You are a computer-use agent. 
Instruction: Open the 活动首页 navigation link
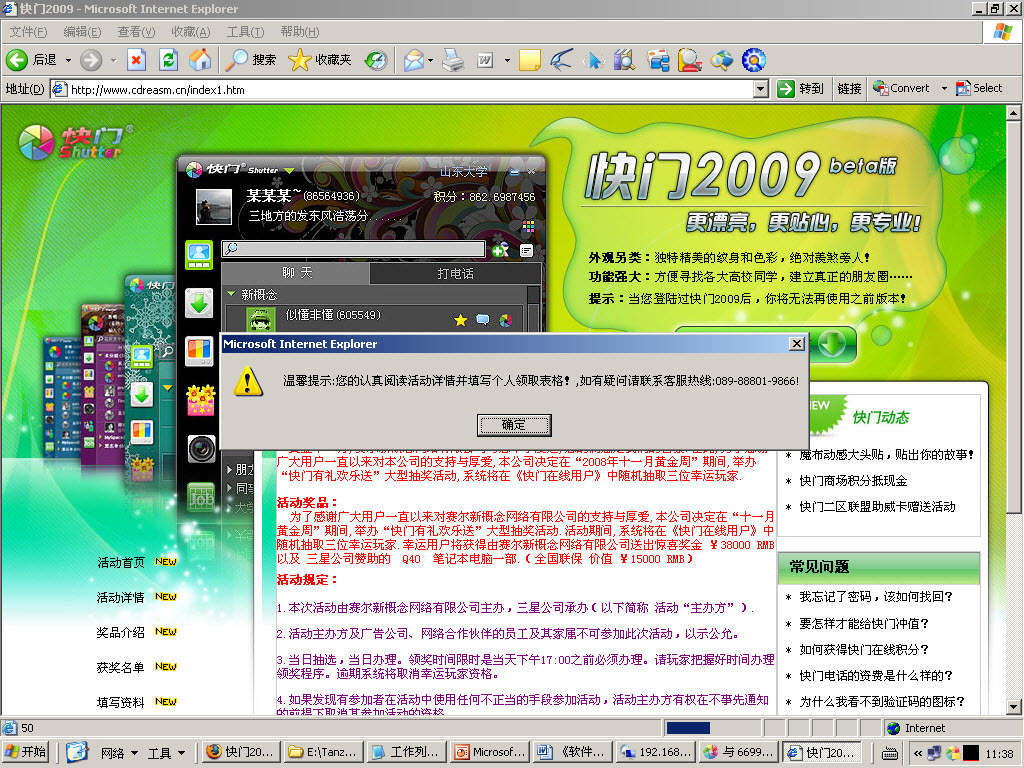[121, 562]
